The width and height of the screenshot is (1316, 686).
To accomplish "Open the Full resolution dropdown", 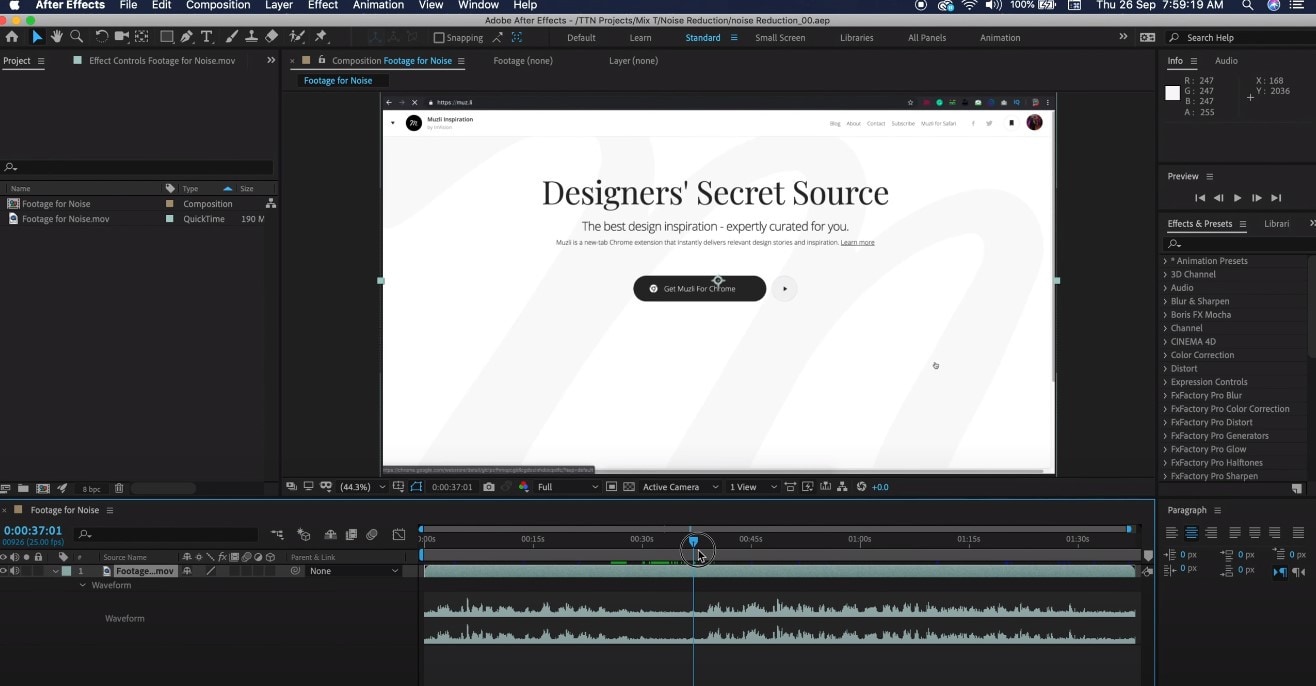I will coord(568,487).
